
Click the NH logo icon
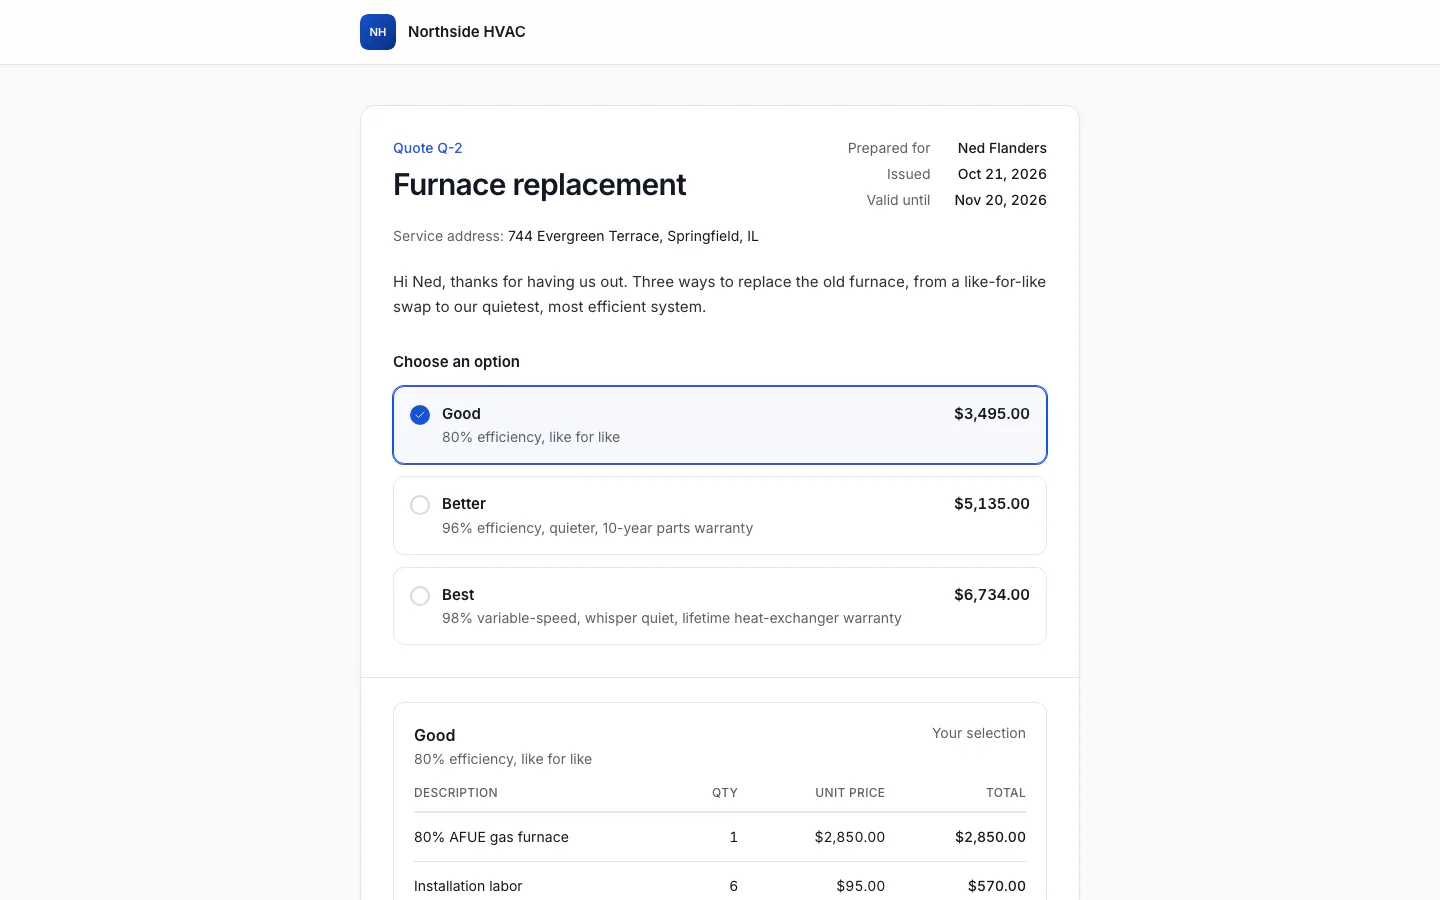[x=378, y=32]
